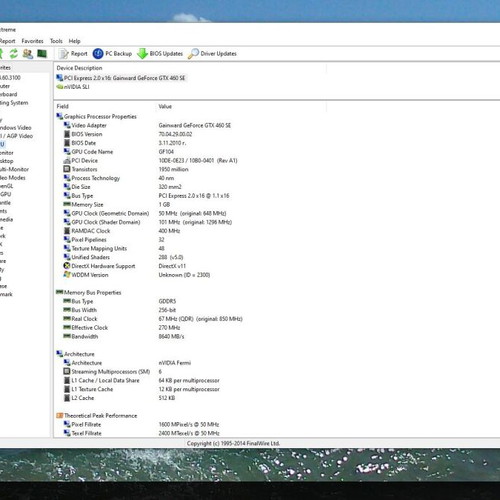Screen dimensions: 500x500
Task: Select the nVIDIA SLI device entry
Action: pyautogui.click(x=73, y=87)
